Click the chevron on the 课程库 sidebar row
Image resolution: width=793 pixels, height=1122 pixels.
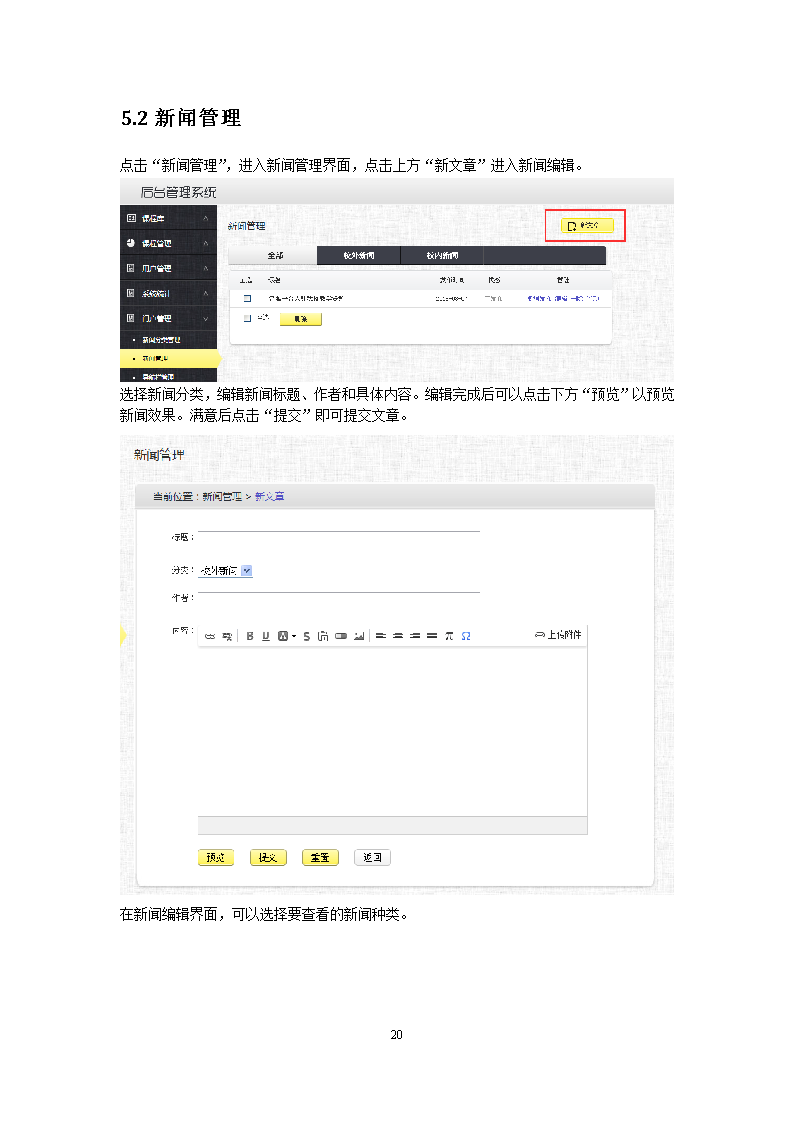tap(205, 218)
